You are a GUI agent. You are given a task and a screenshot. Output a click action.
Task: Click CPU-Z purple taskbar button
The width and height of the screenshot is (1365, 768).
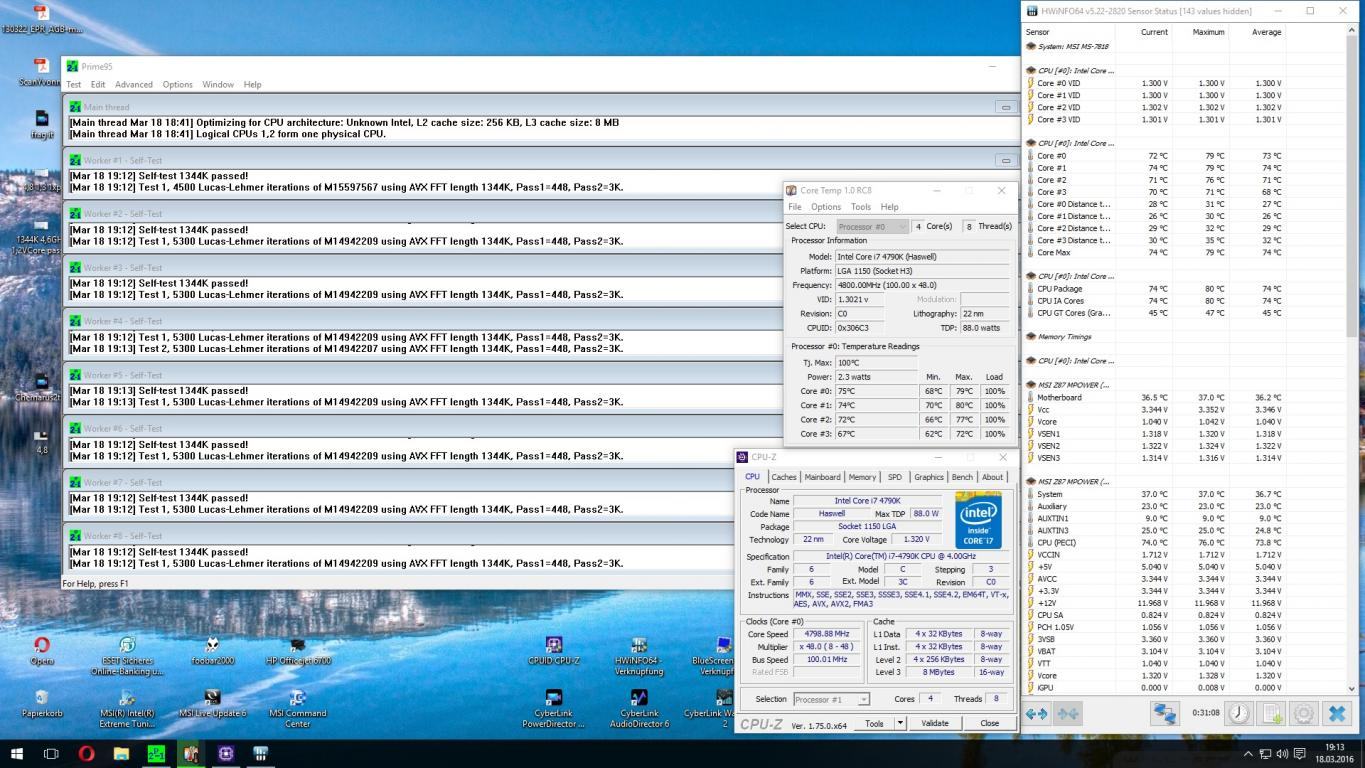tap(225, 753)
